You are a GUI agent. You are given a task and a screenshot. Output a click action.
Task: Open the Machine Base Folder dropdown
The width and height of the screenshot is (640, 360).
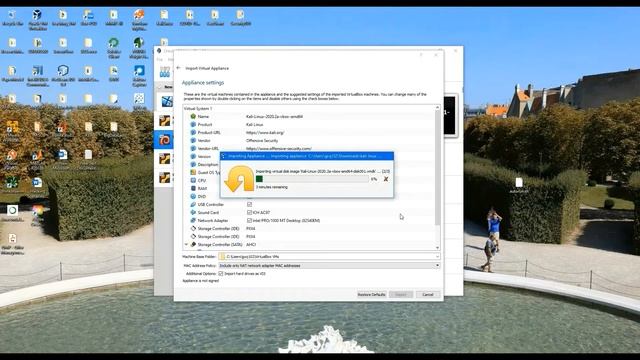(437, 256)
